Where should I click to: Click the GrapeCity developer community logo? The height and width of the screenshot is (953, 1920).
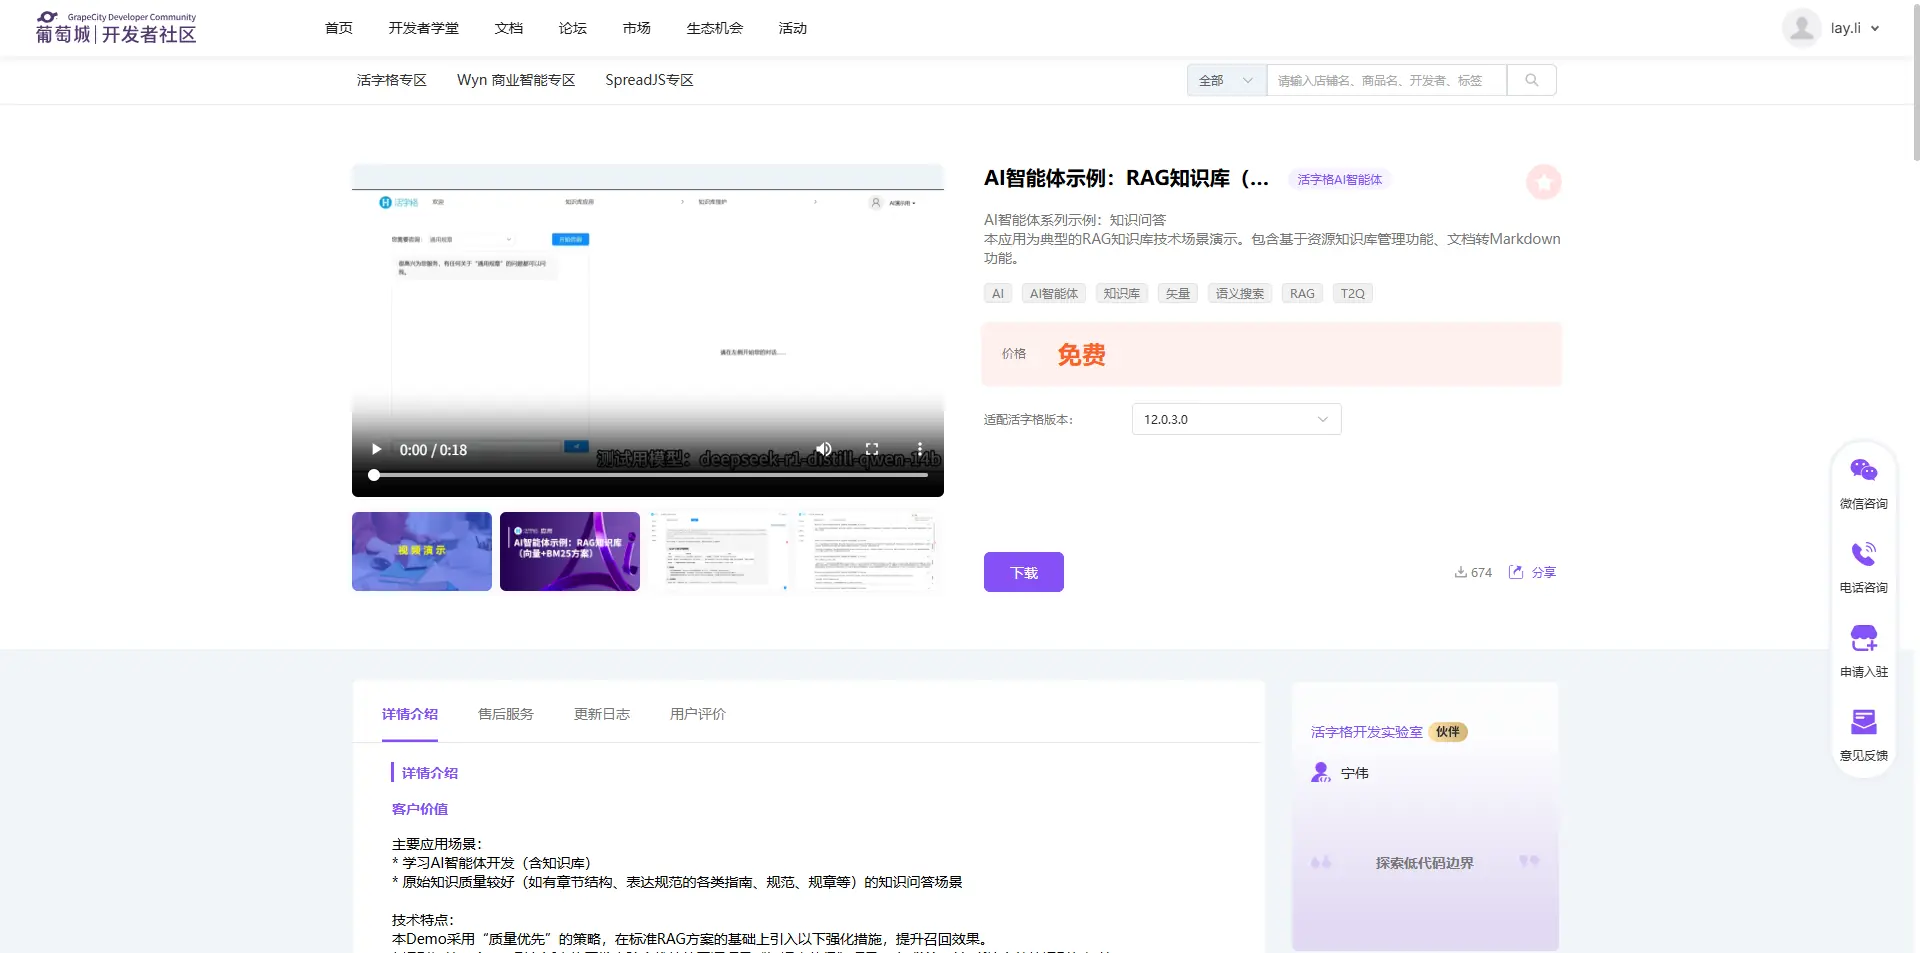(x=116, y=28)
